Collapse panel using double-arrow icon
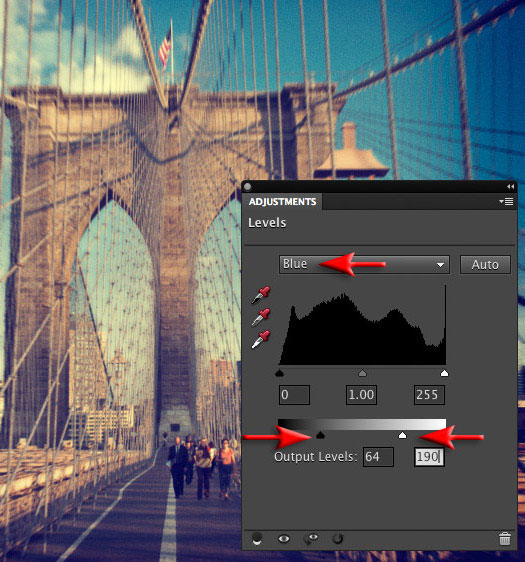This screenshot has height=562, width=525. pos(511,186)
